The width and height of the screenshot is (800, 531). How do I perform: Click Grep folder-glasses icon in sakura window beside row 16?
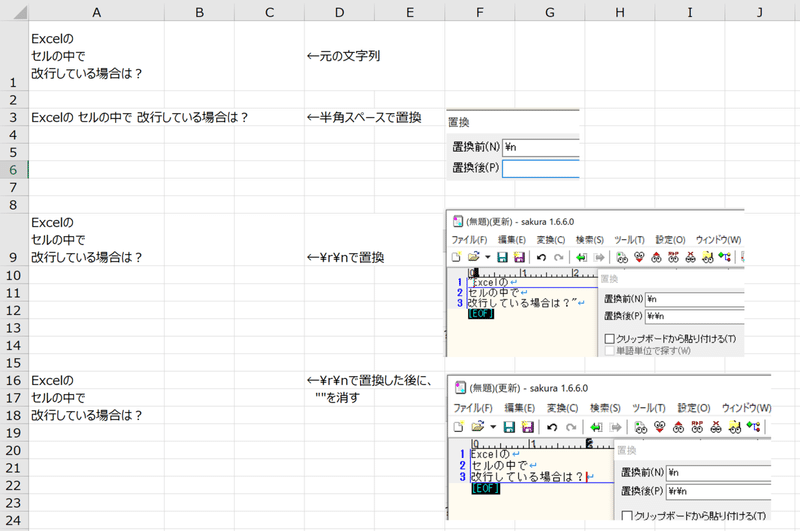(735, 427)
